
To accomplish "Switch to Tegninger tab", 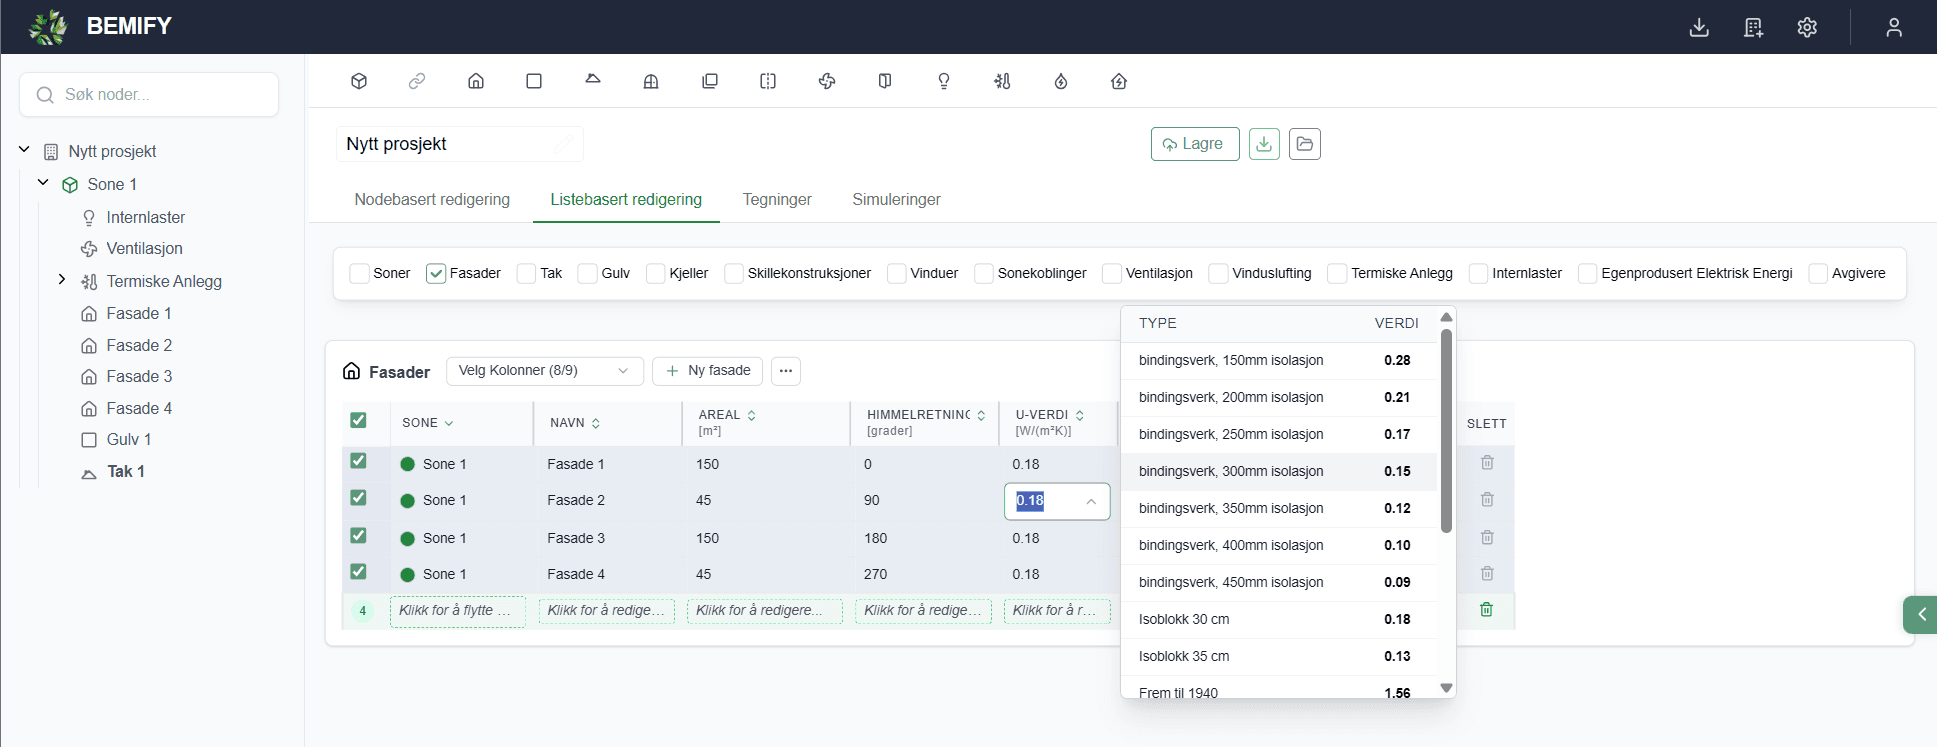I will [777, 199].
